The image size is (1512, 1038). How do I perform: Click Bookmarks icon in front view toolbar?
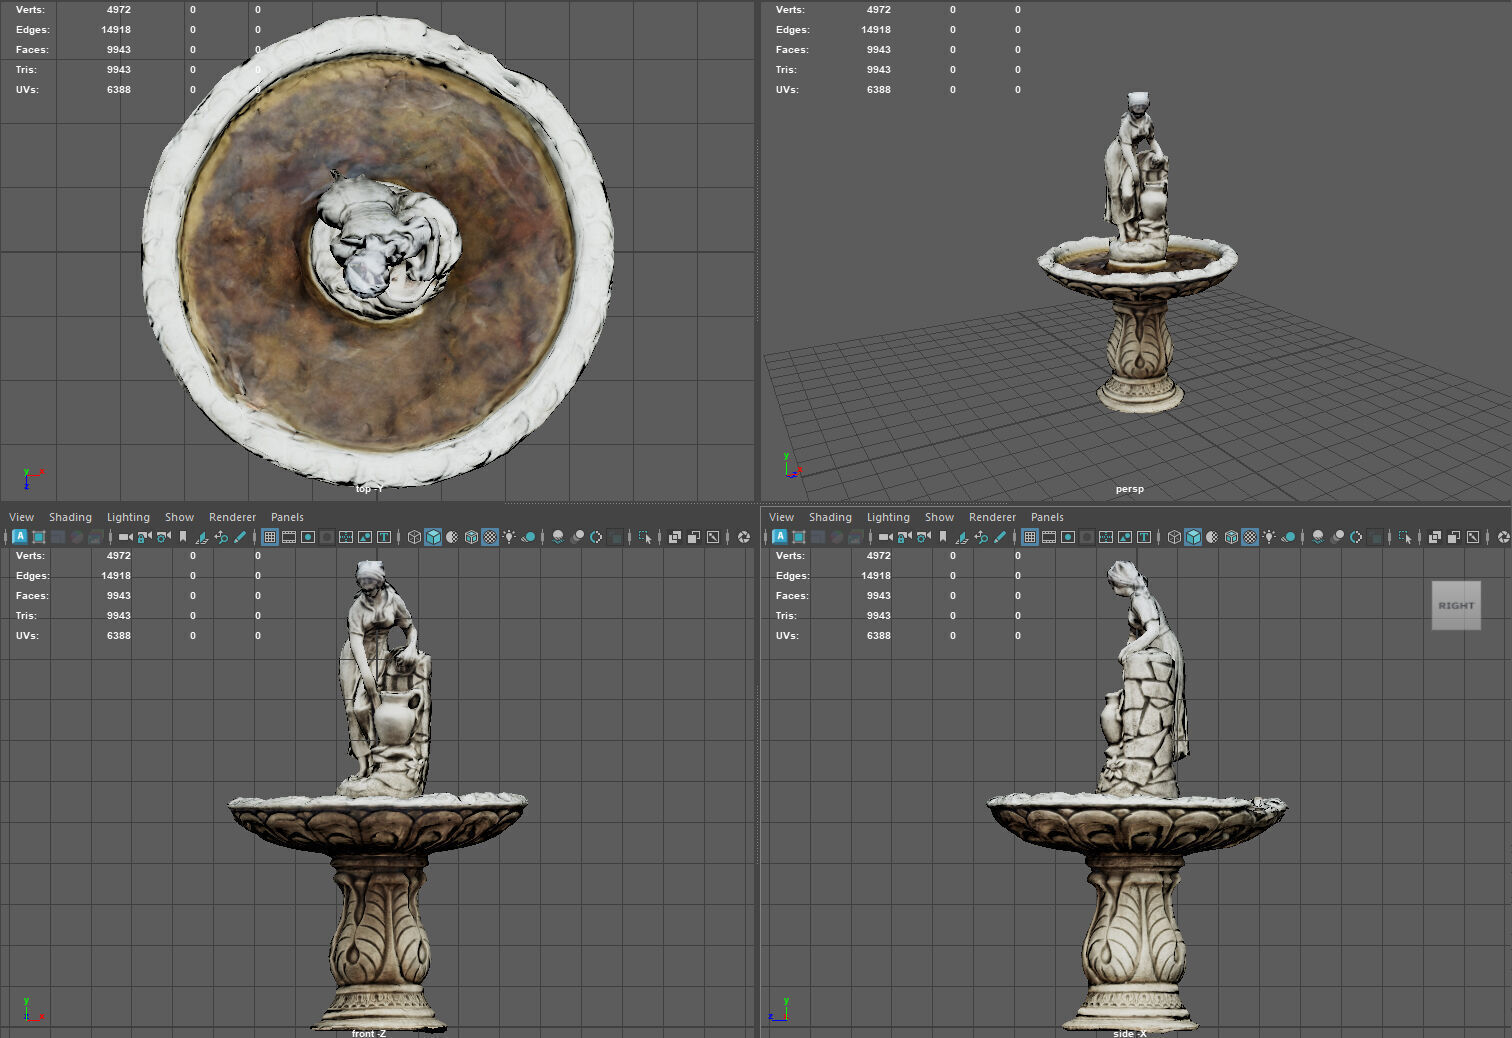point(183,537)
